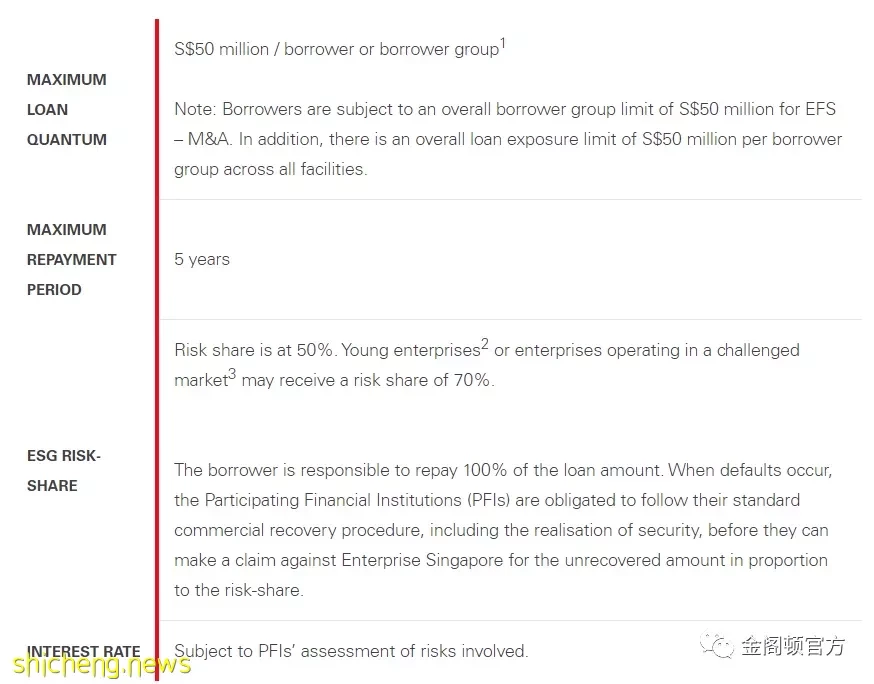Image resolution: width=874 pixels, height=684 pixels.
Task: Click the 'Note: Borrowers are subject' paragraph
Action: tap(508, 139)
